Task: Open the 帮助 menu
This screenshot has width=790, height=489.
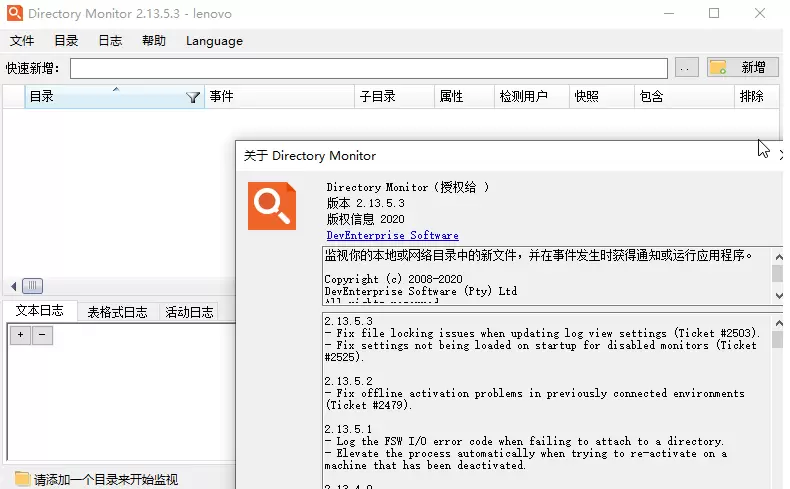Action: tap(154, 41)
